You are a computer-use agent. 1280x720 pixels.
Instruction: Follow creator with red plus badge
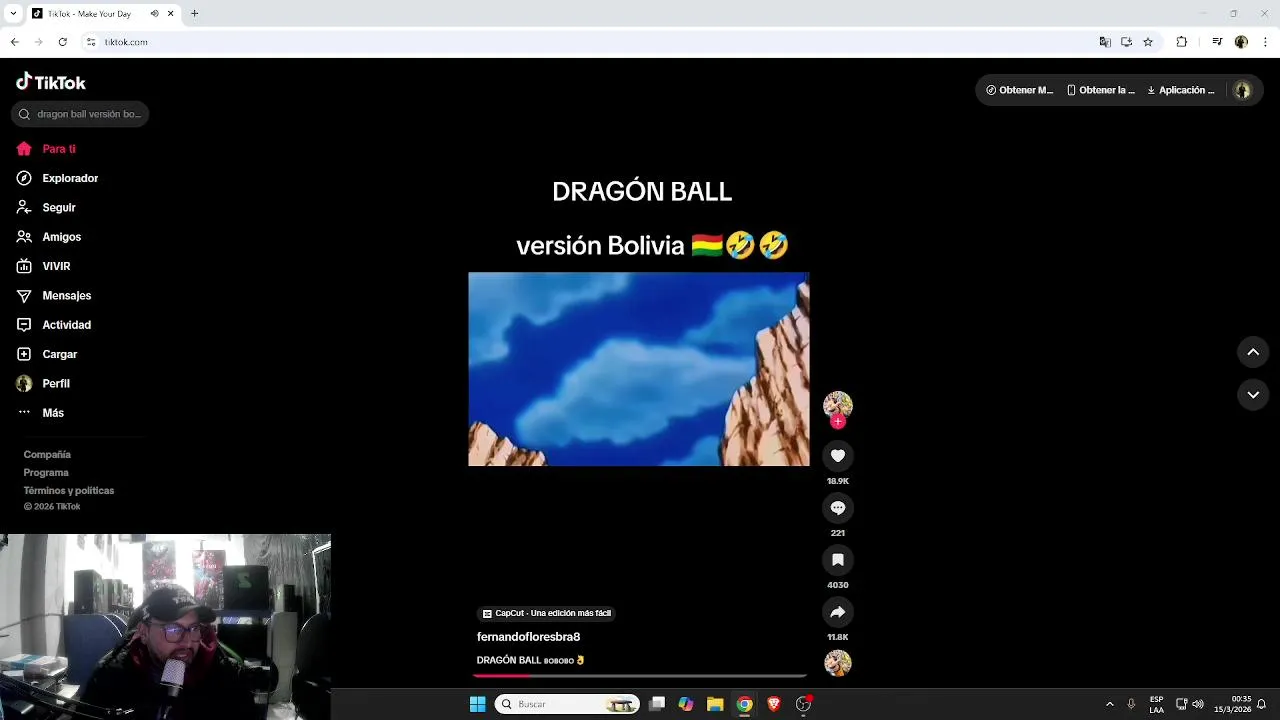(x=838, y=422)
